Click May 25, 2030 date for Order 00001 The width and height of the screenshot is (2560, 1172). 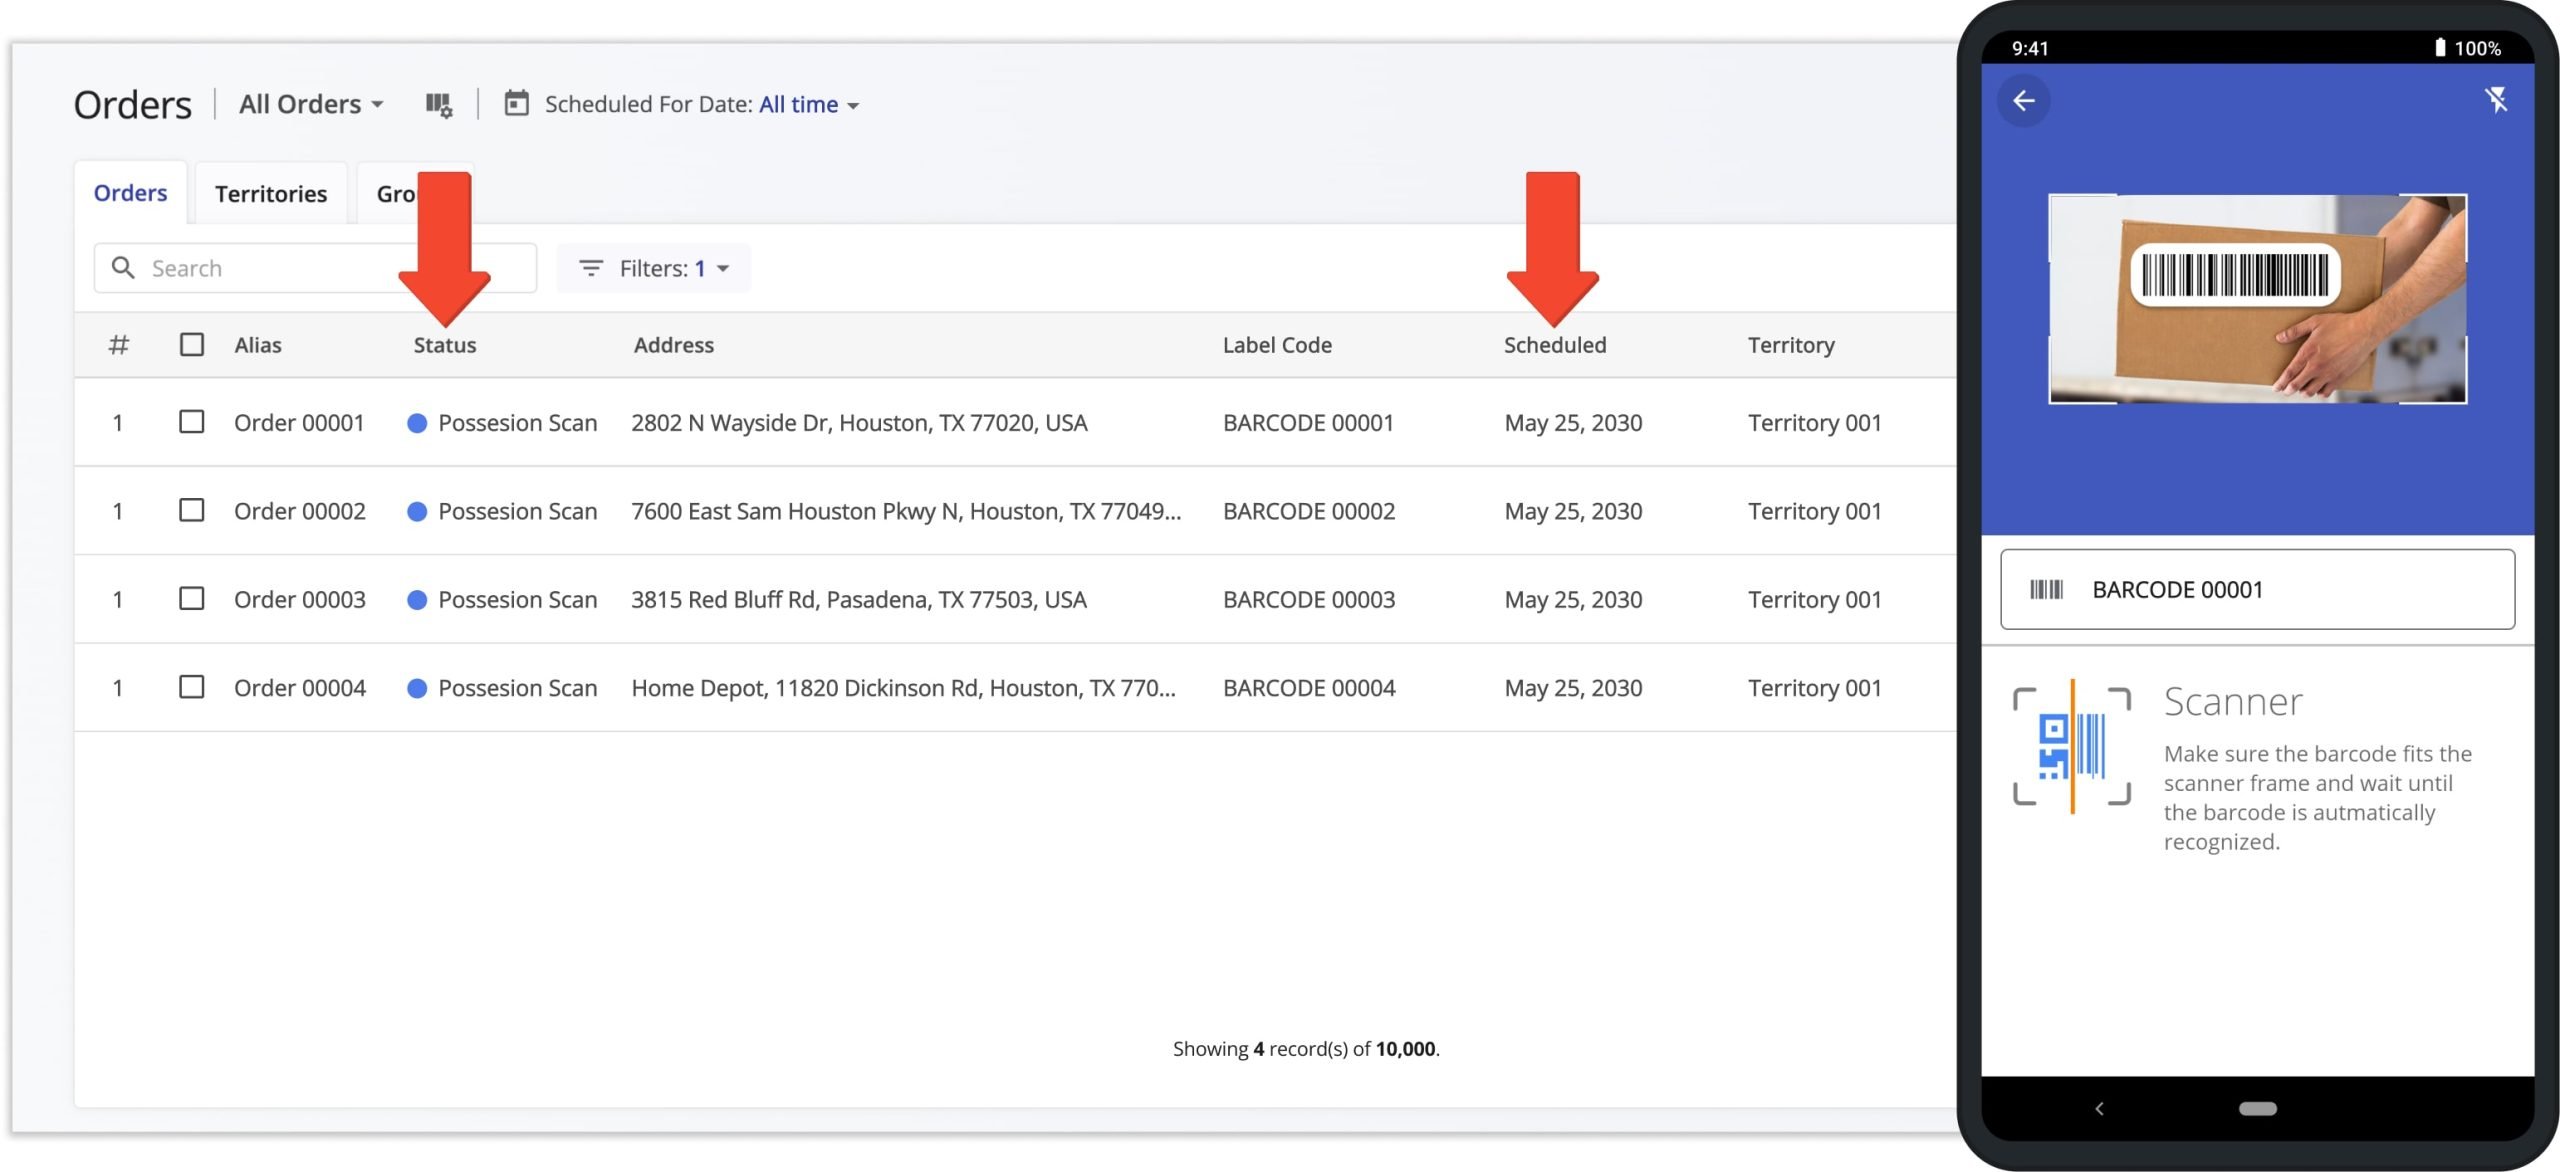1573,423
